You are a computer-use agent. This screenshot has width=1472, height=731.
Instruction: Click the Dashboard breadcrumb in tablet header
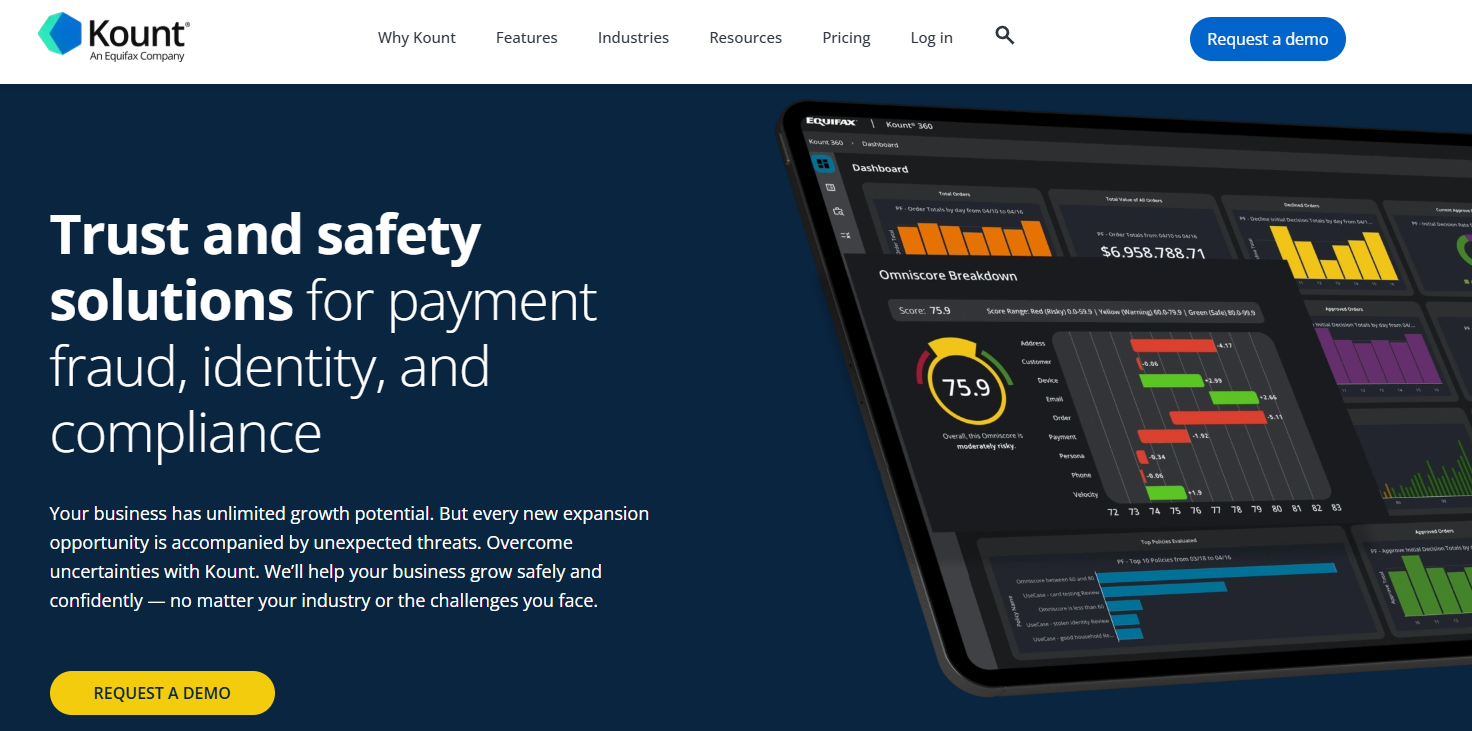coord(880,145)
